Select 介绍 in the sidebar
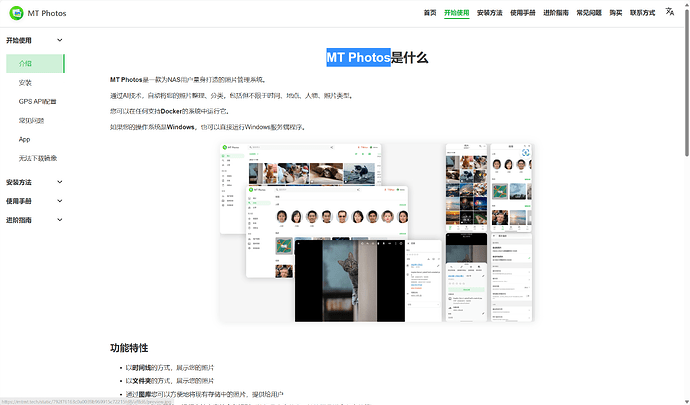The image size is (690, 405). pos(35,63)
